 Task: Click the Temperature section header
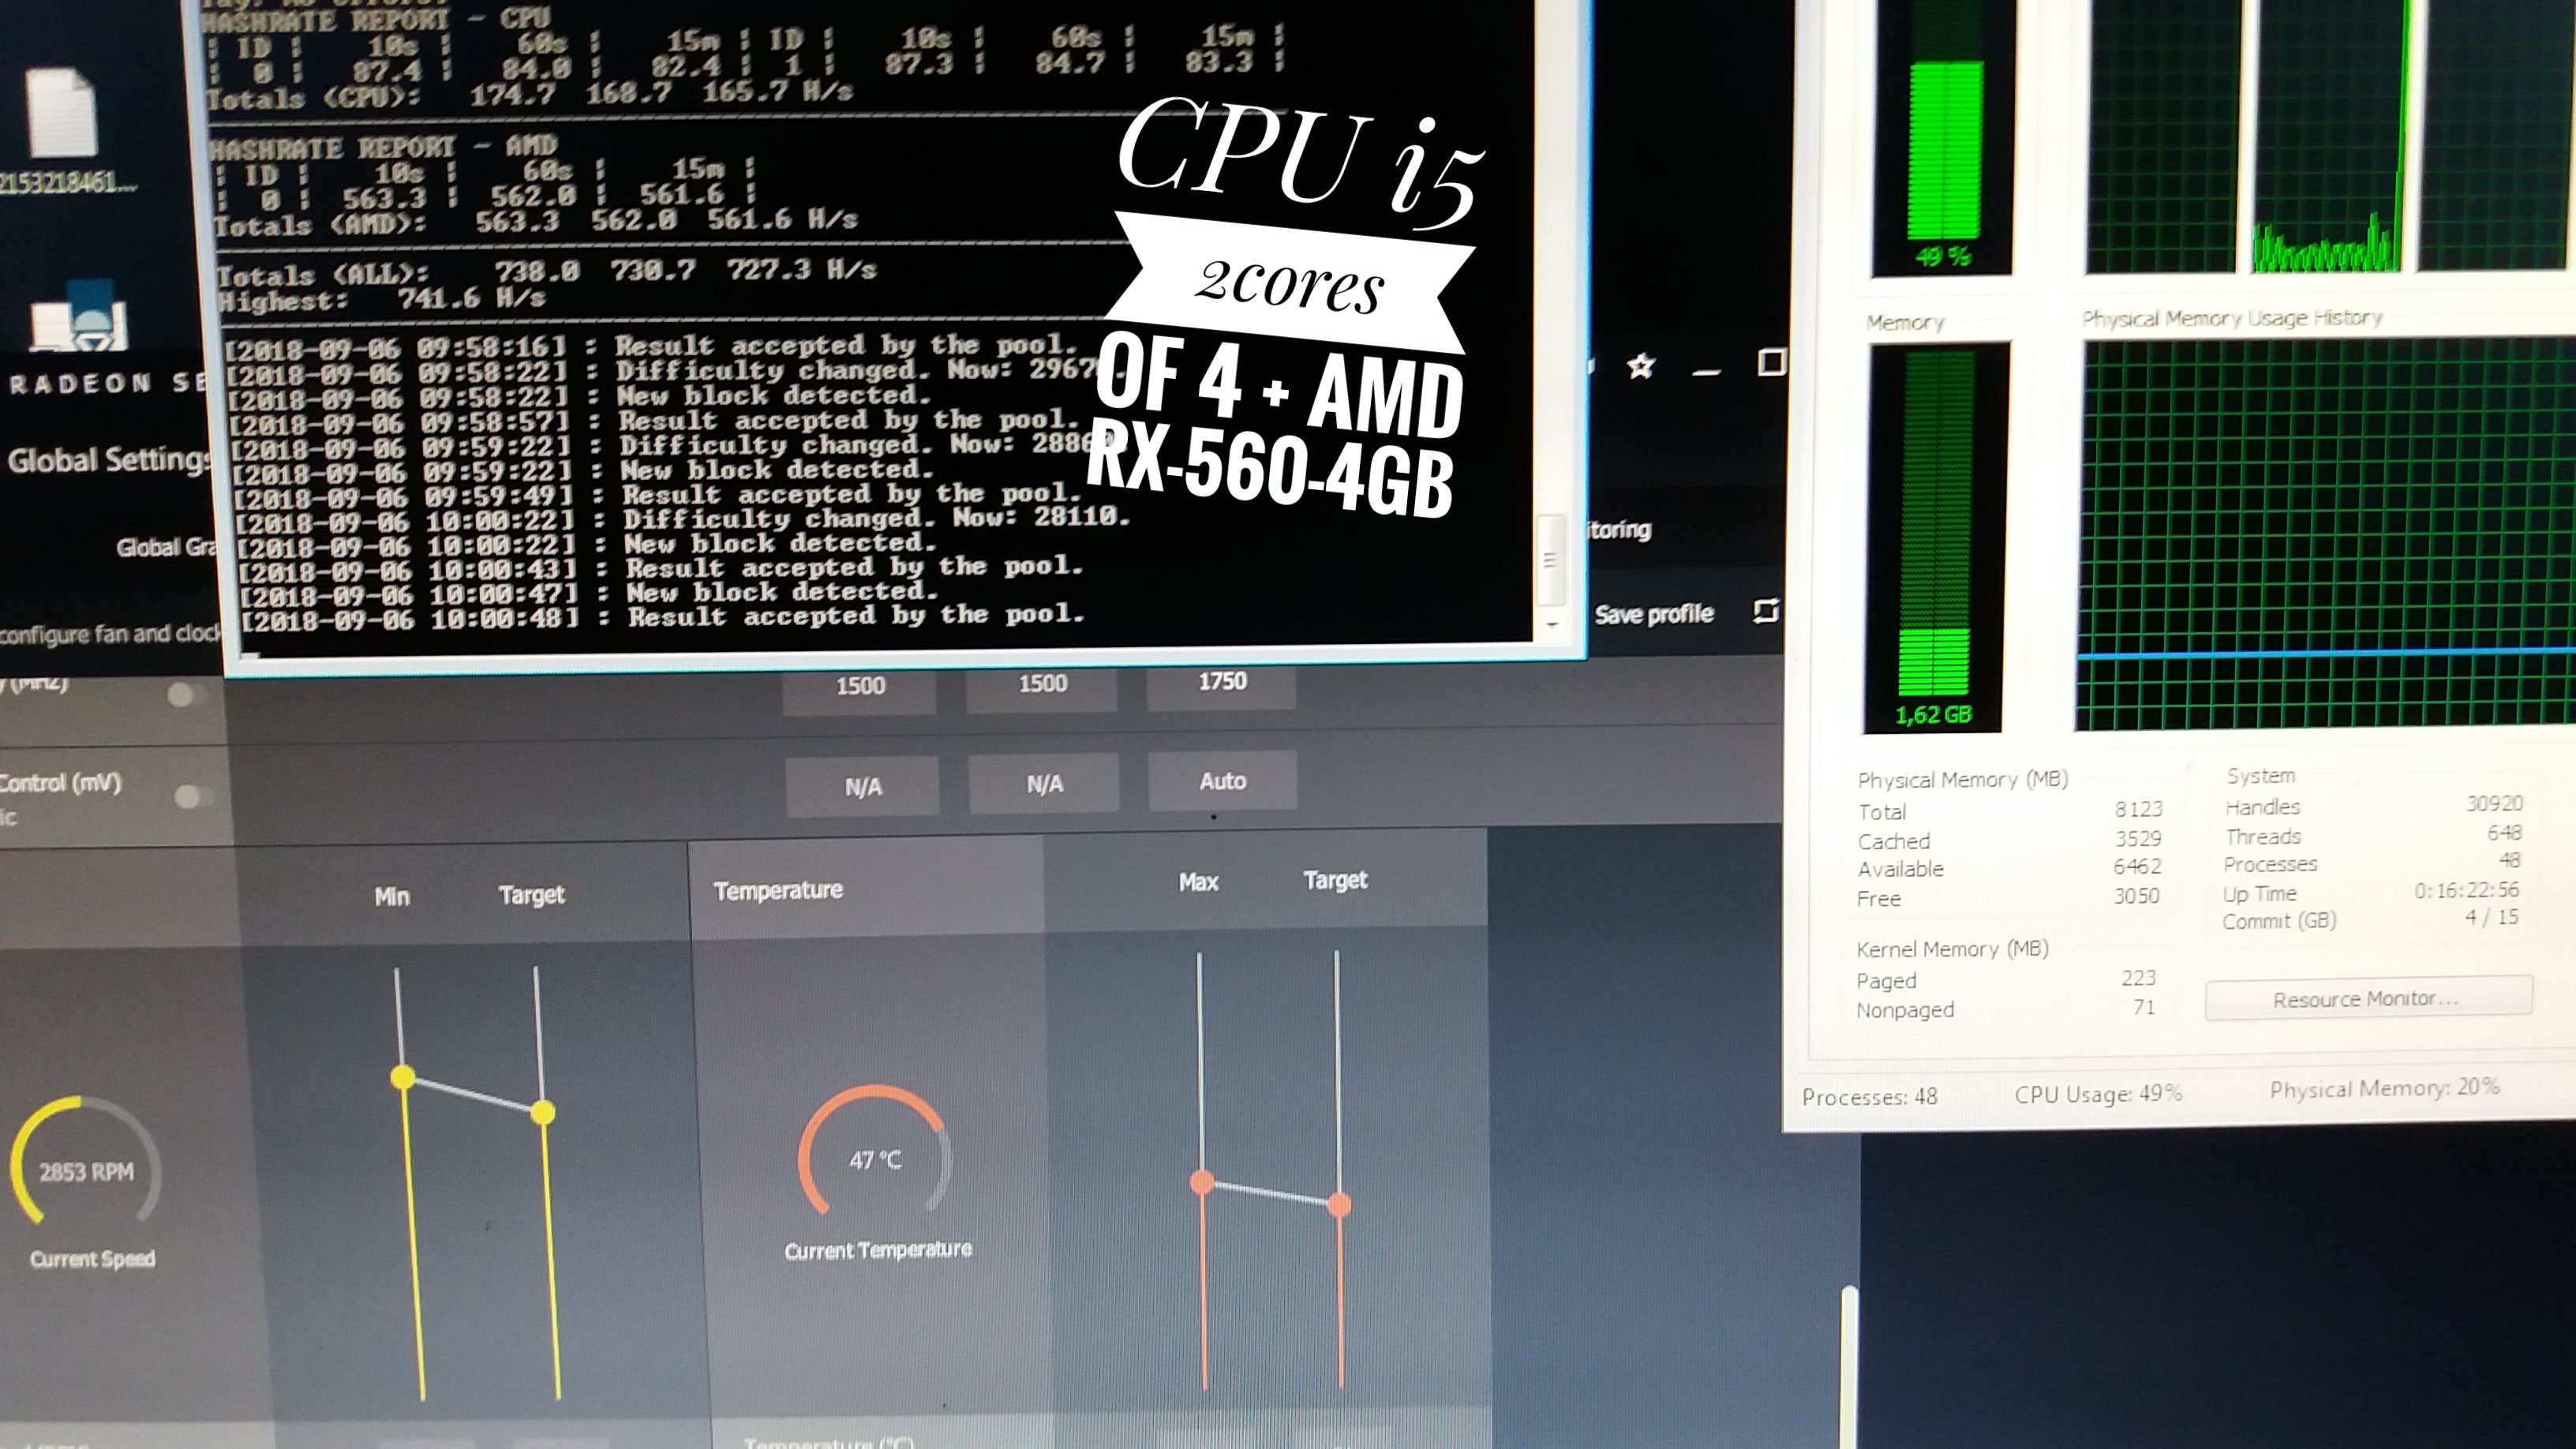779,890
